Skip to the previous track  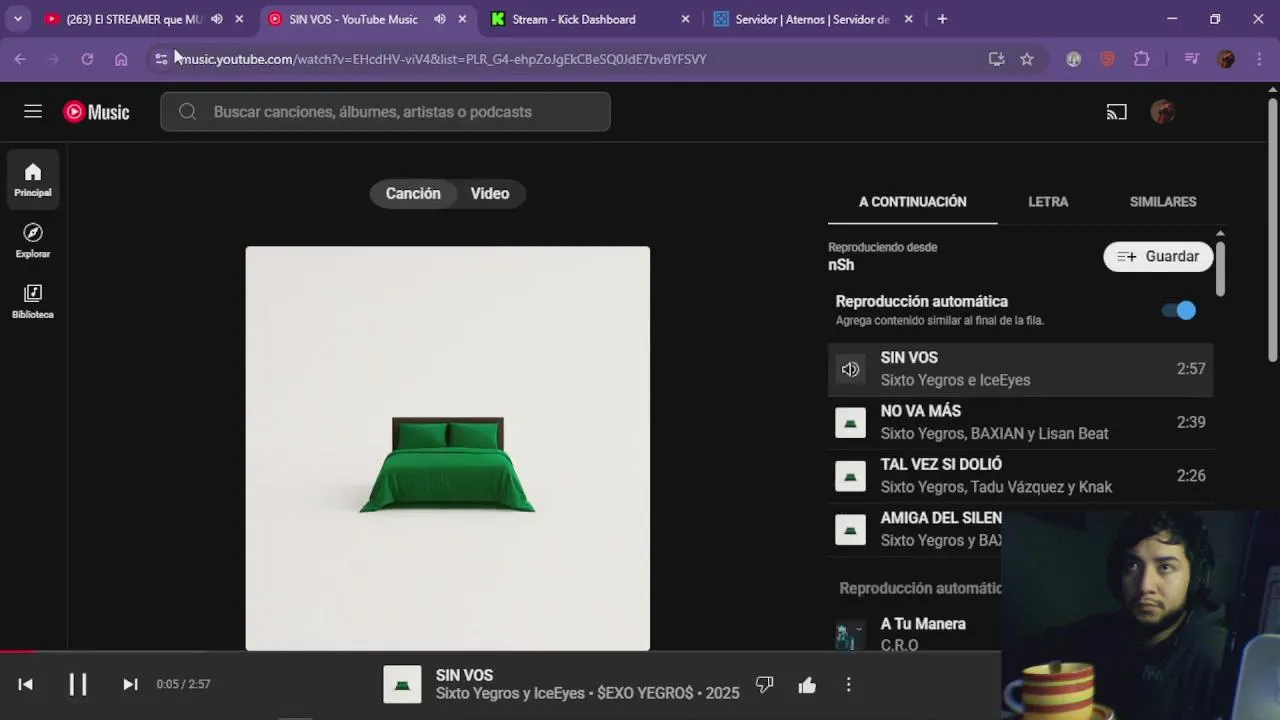(26, 684)
